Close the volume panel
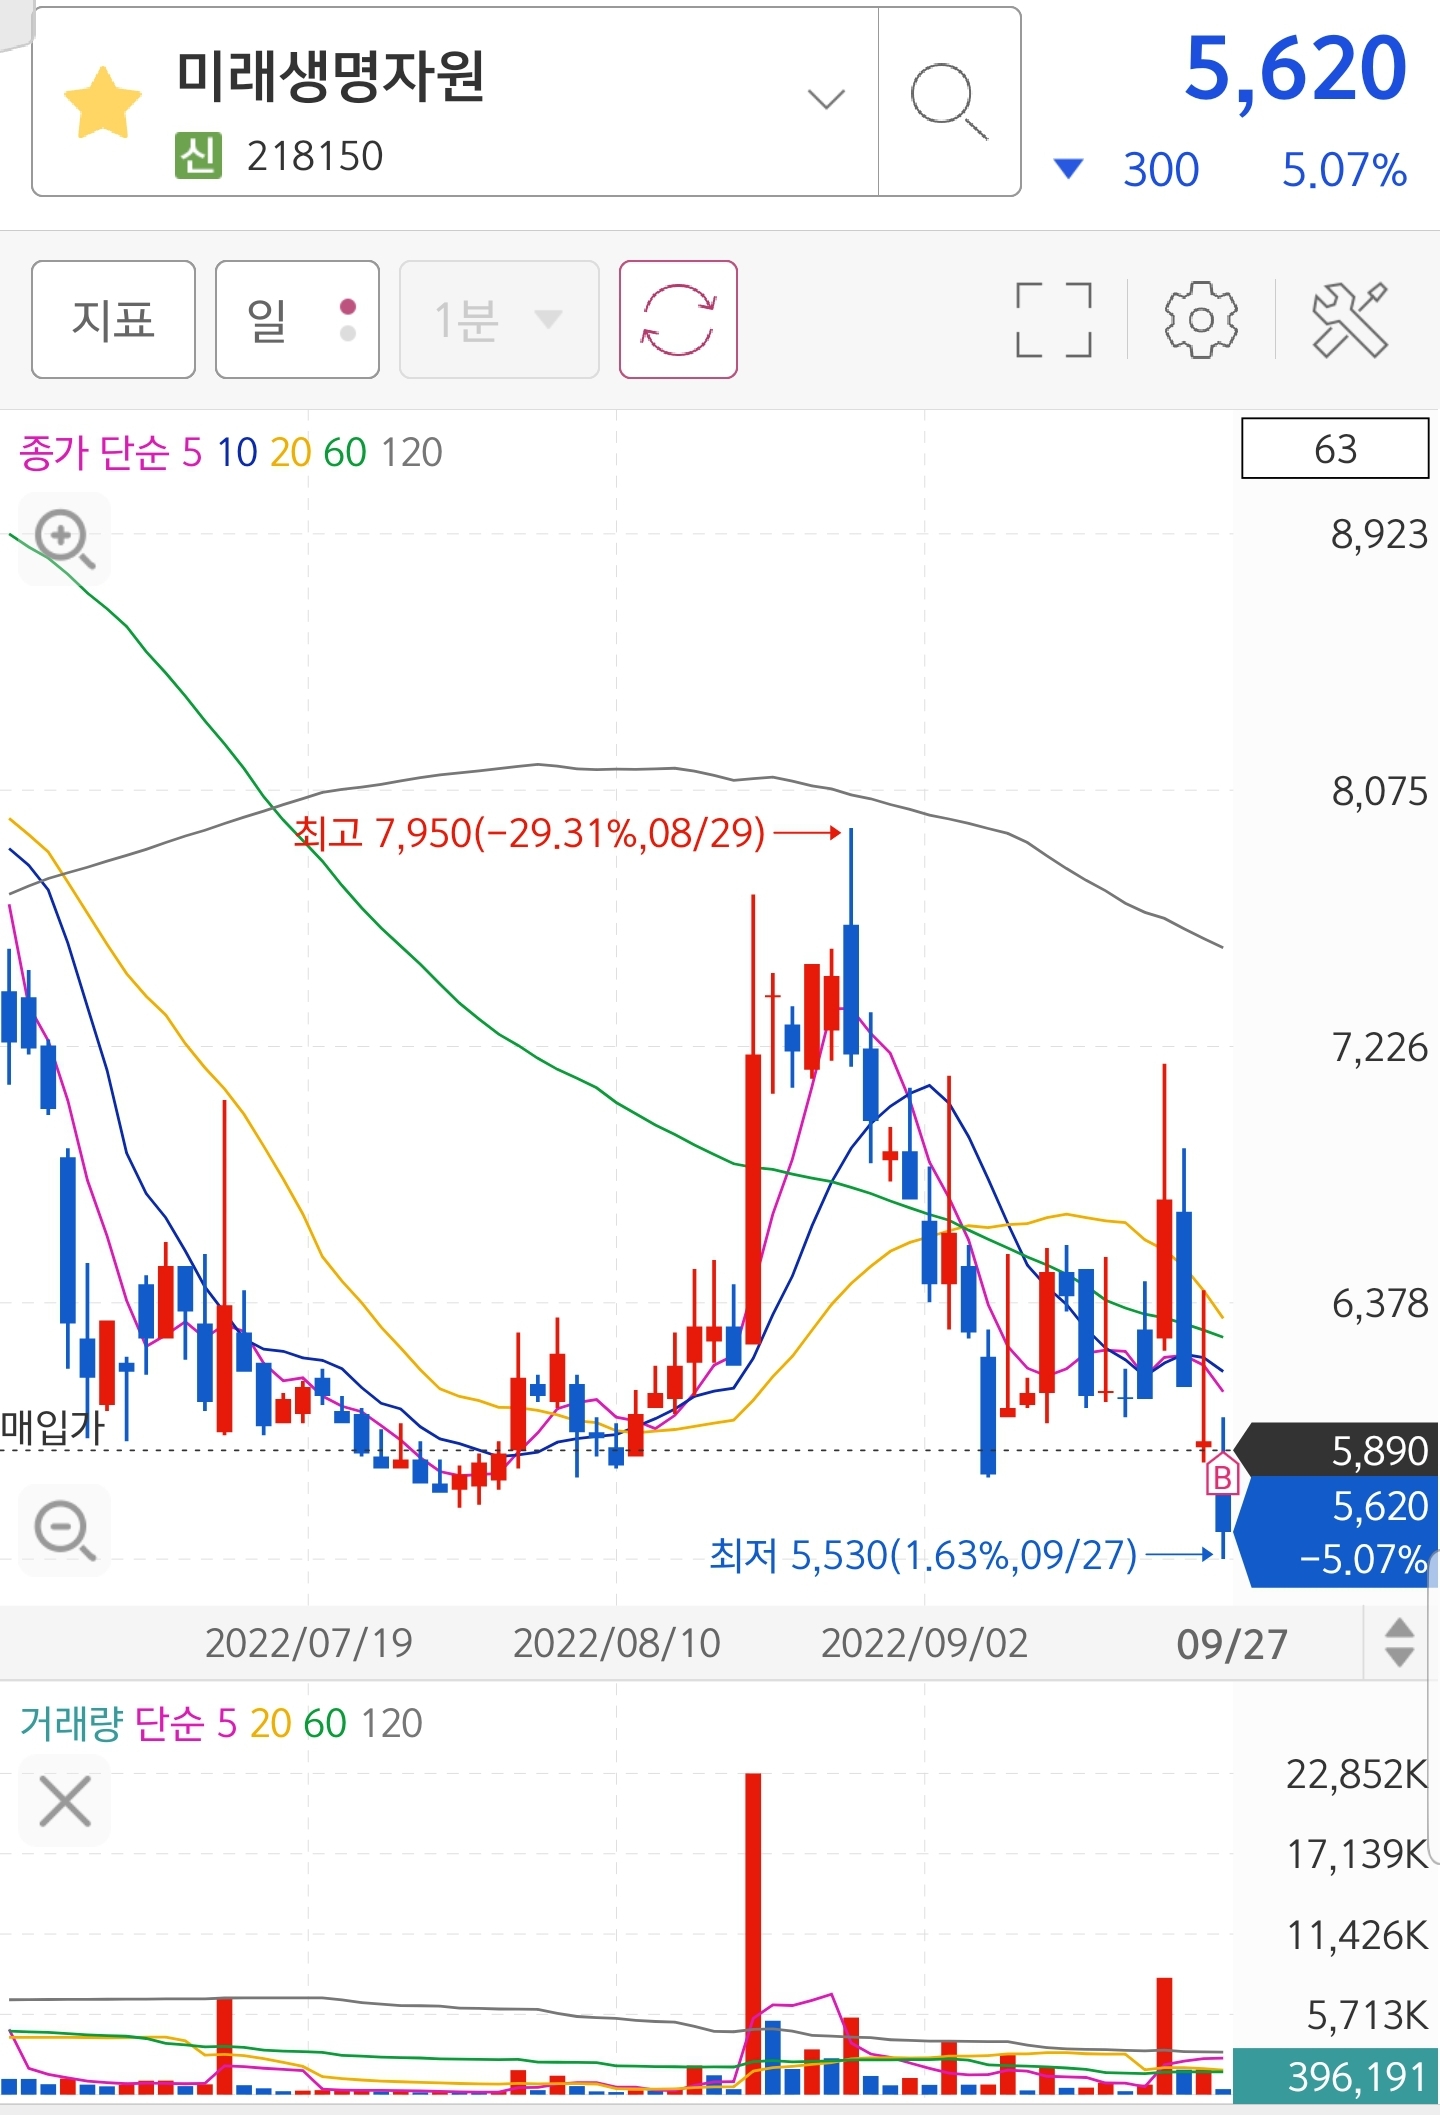 tap(65, 1801)
